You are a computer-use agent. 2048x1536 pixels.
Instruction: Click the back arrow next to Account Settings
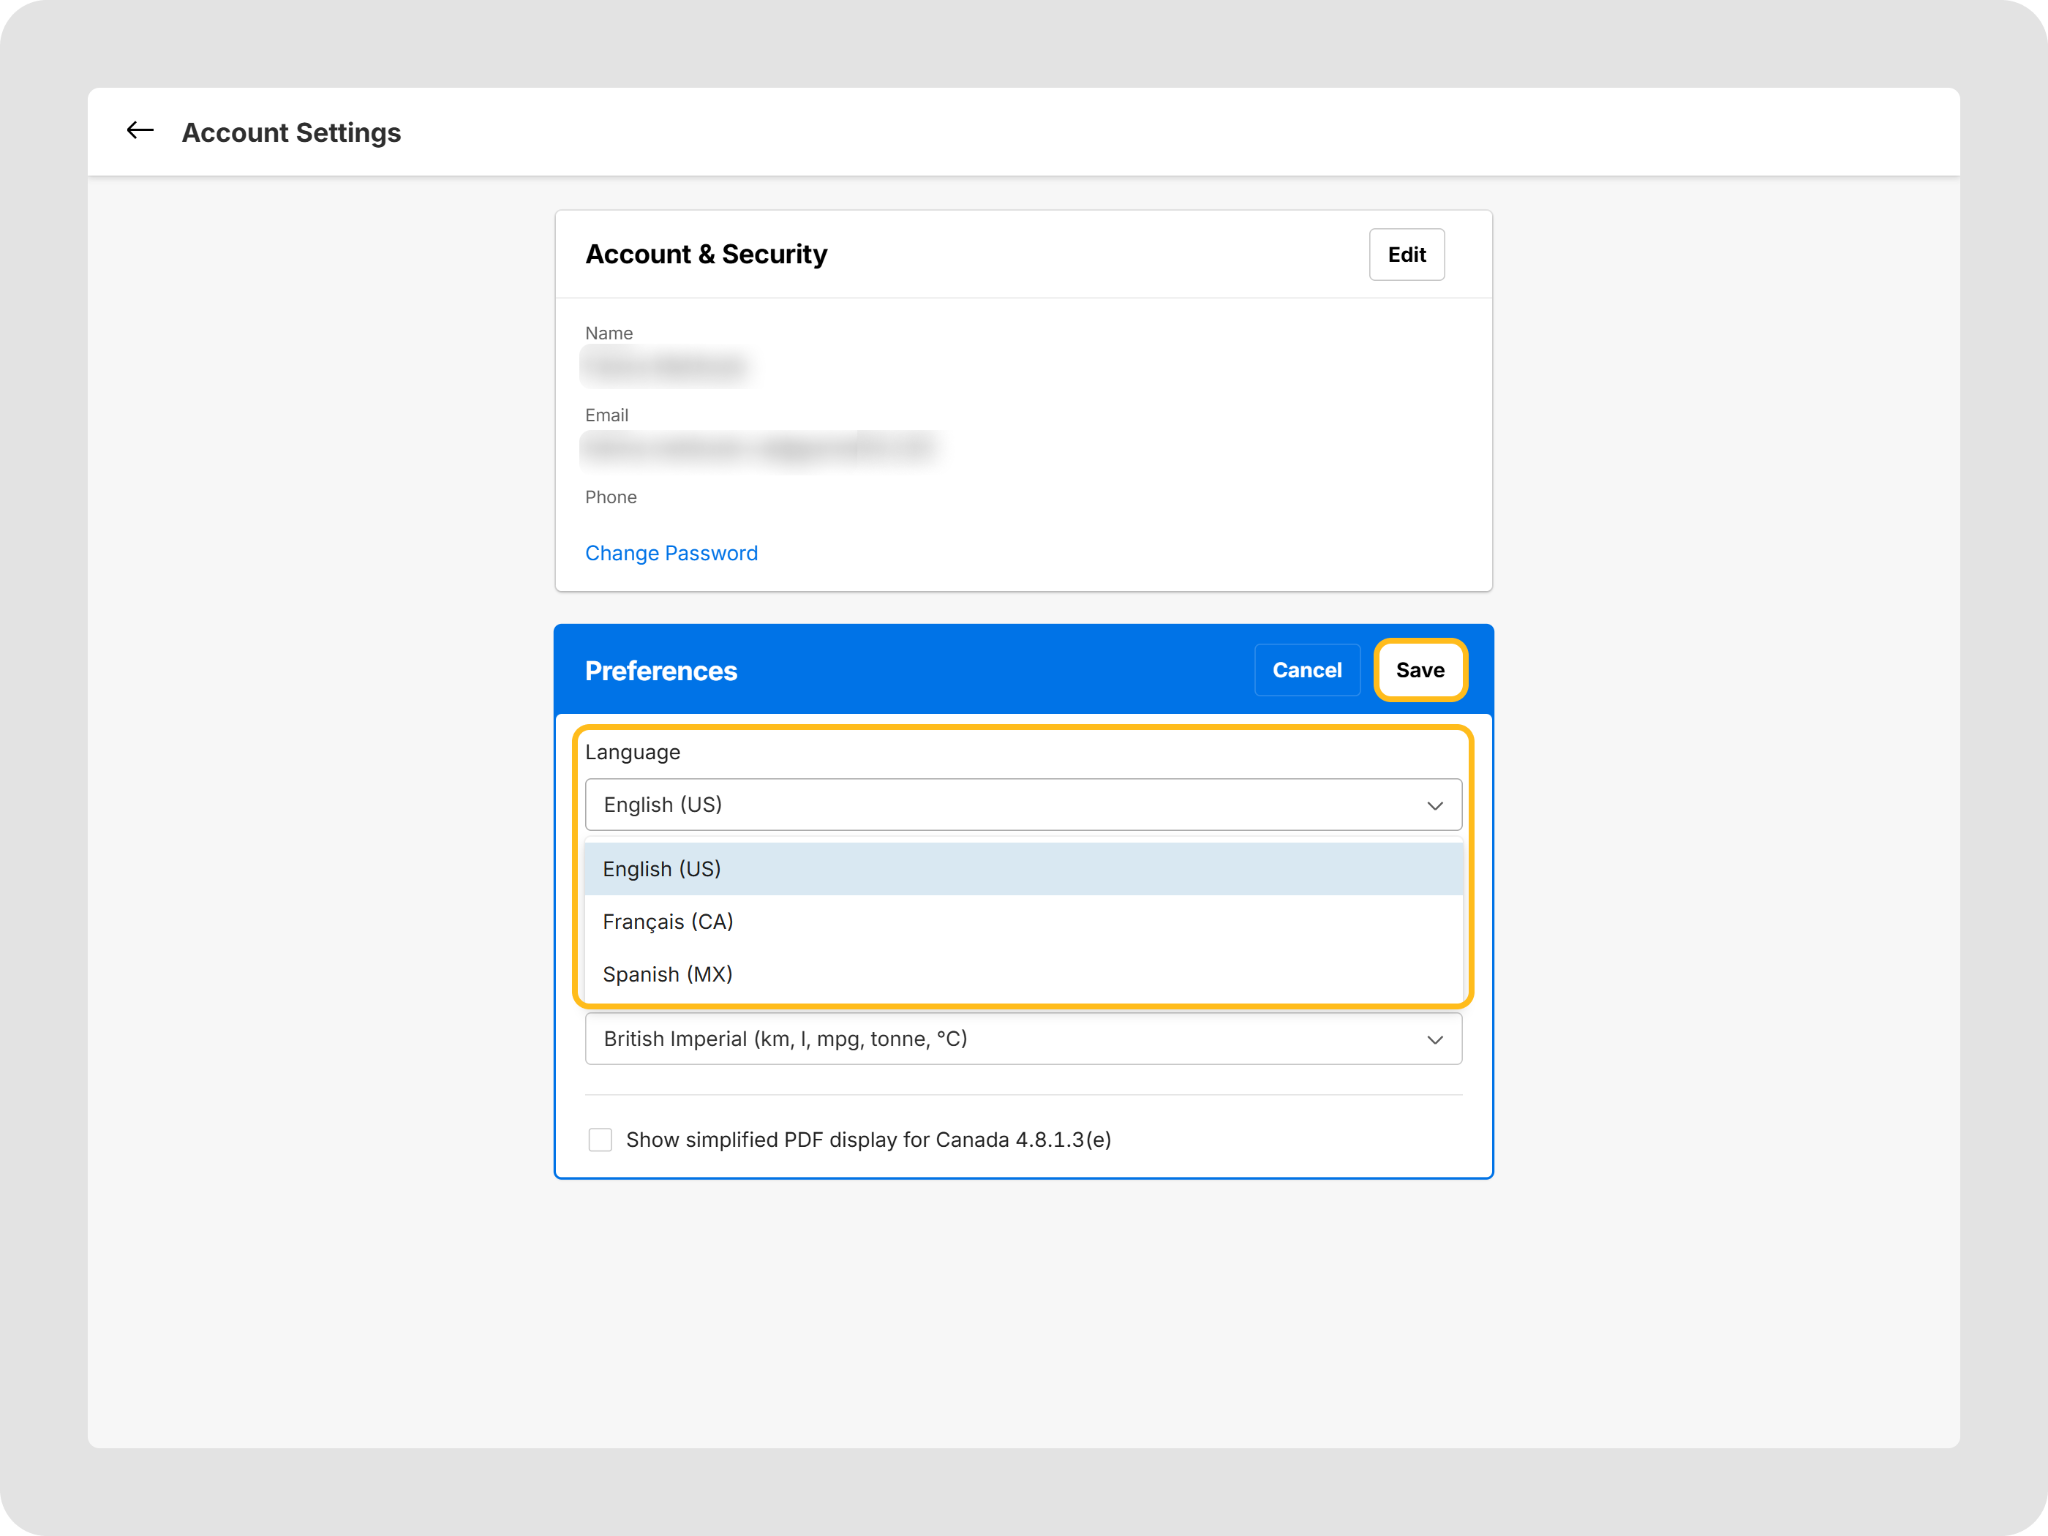pos(140,131)
